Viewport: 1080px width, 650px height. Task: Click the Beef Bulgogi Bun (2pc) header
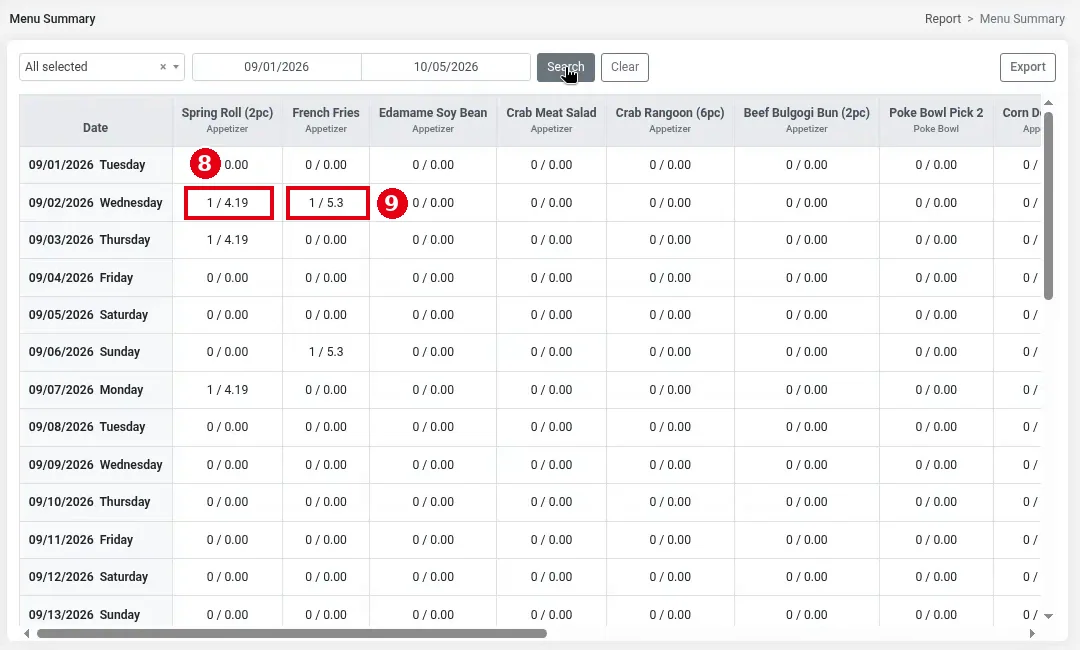(x=807, y=120)
